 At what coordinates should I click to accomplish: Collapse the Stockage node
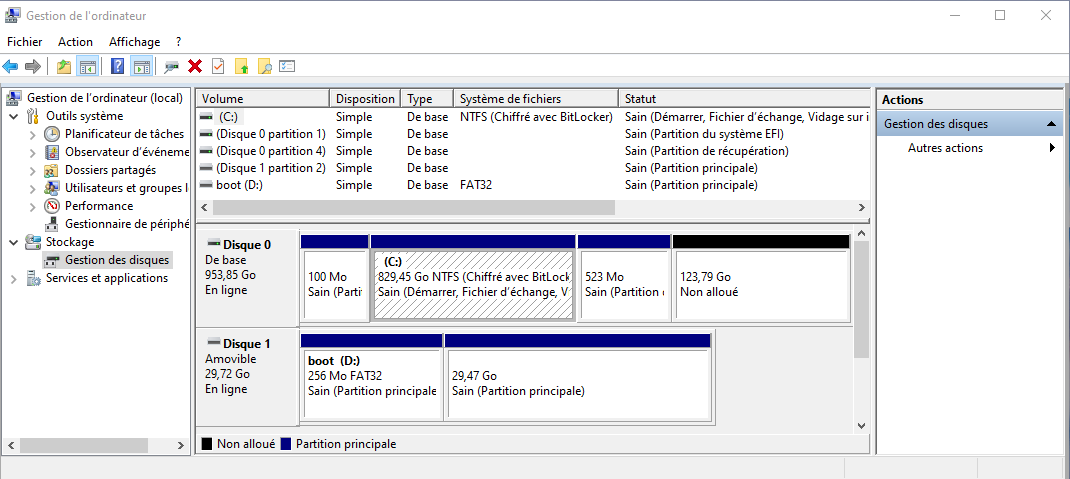(x=14, y=242)
